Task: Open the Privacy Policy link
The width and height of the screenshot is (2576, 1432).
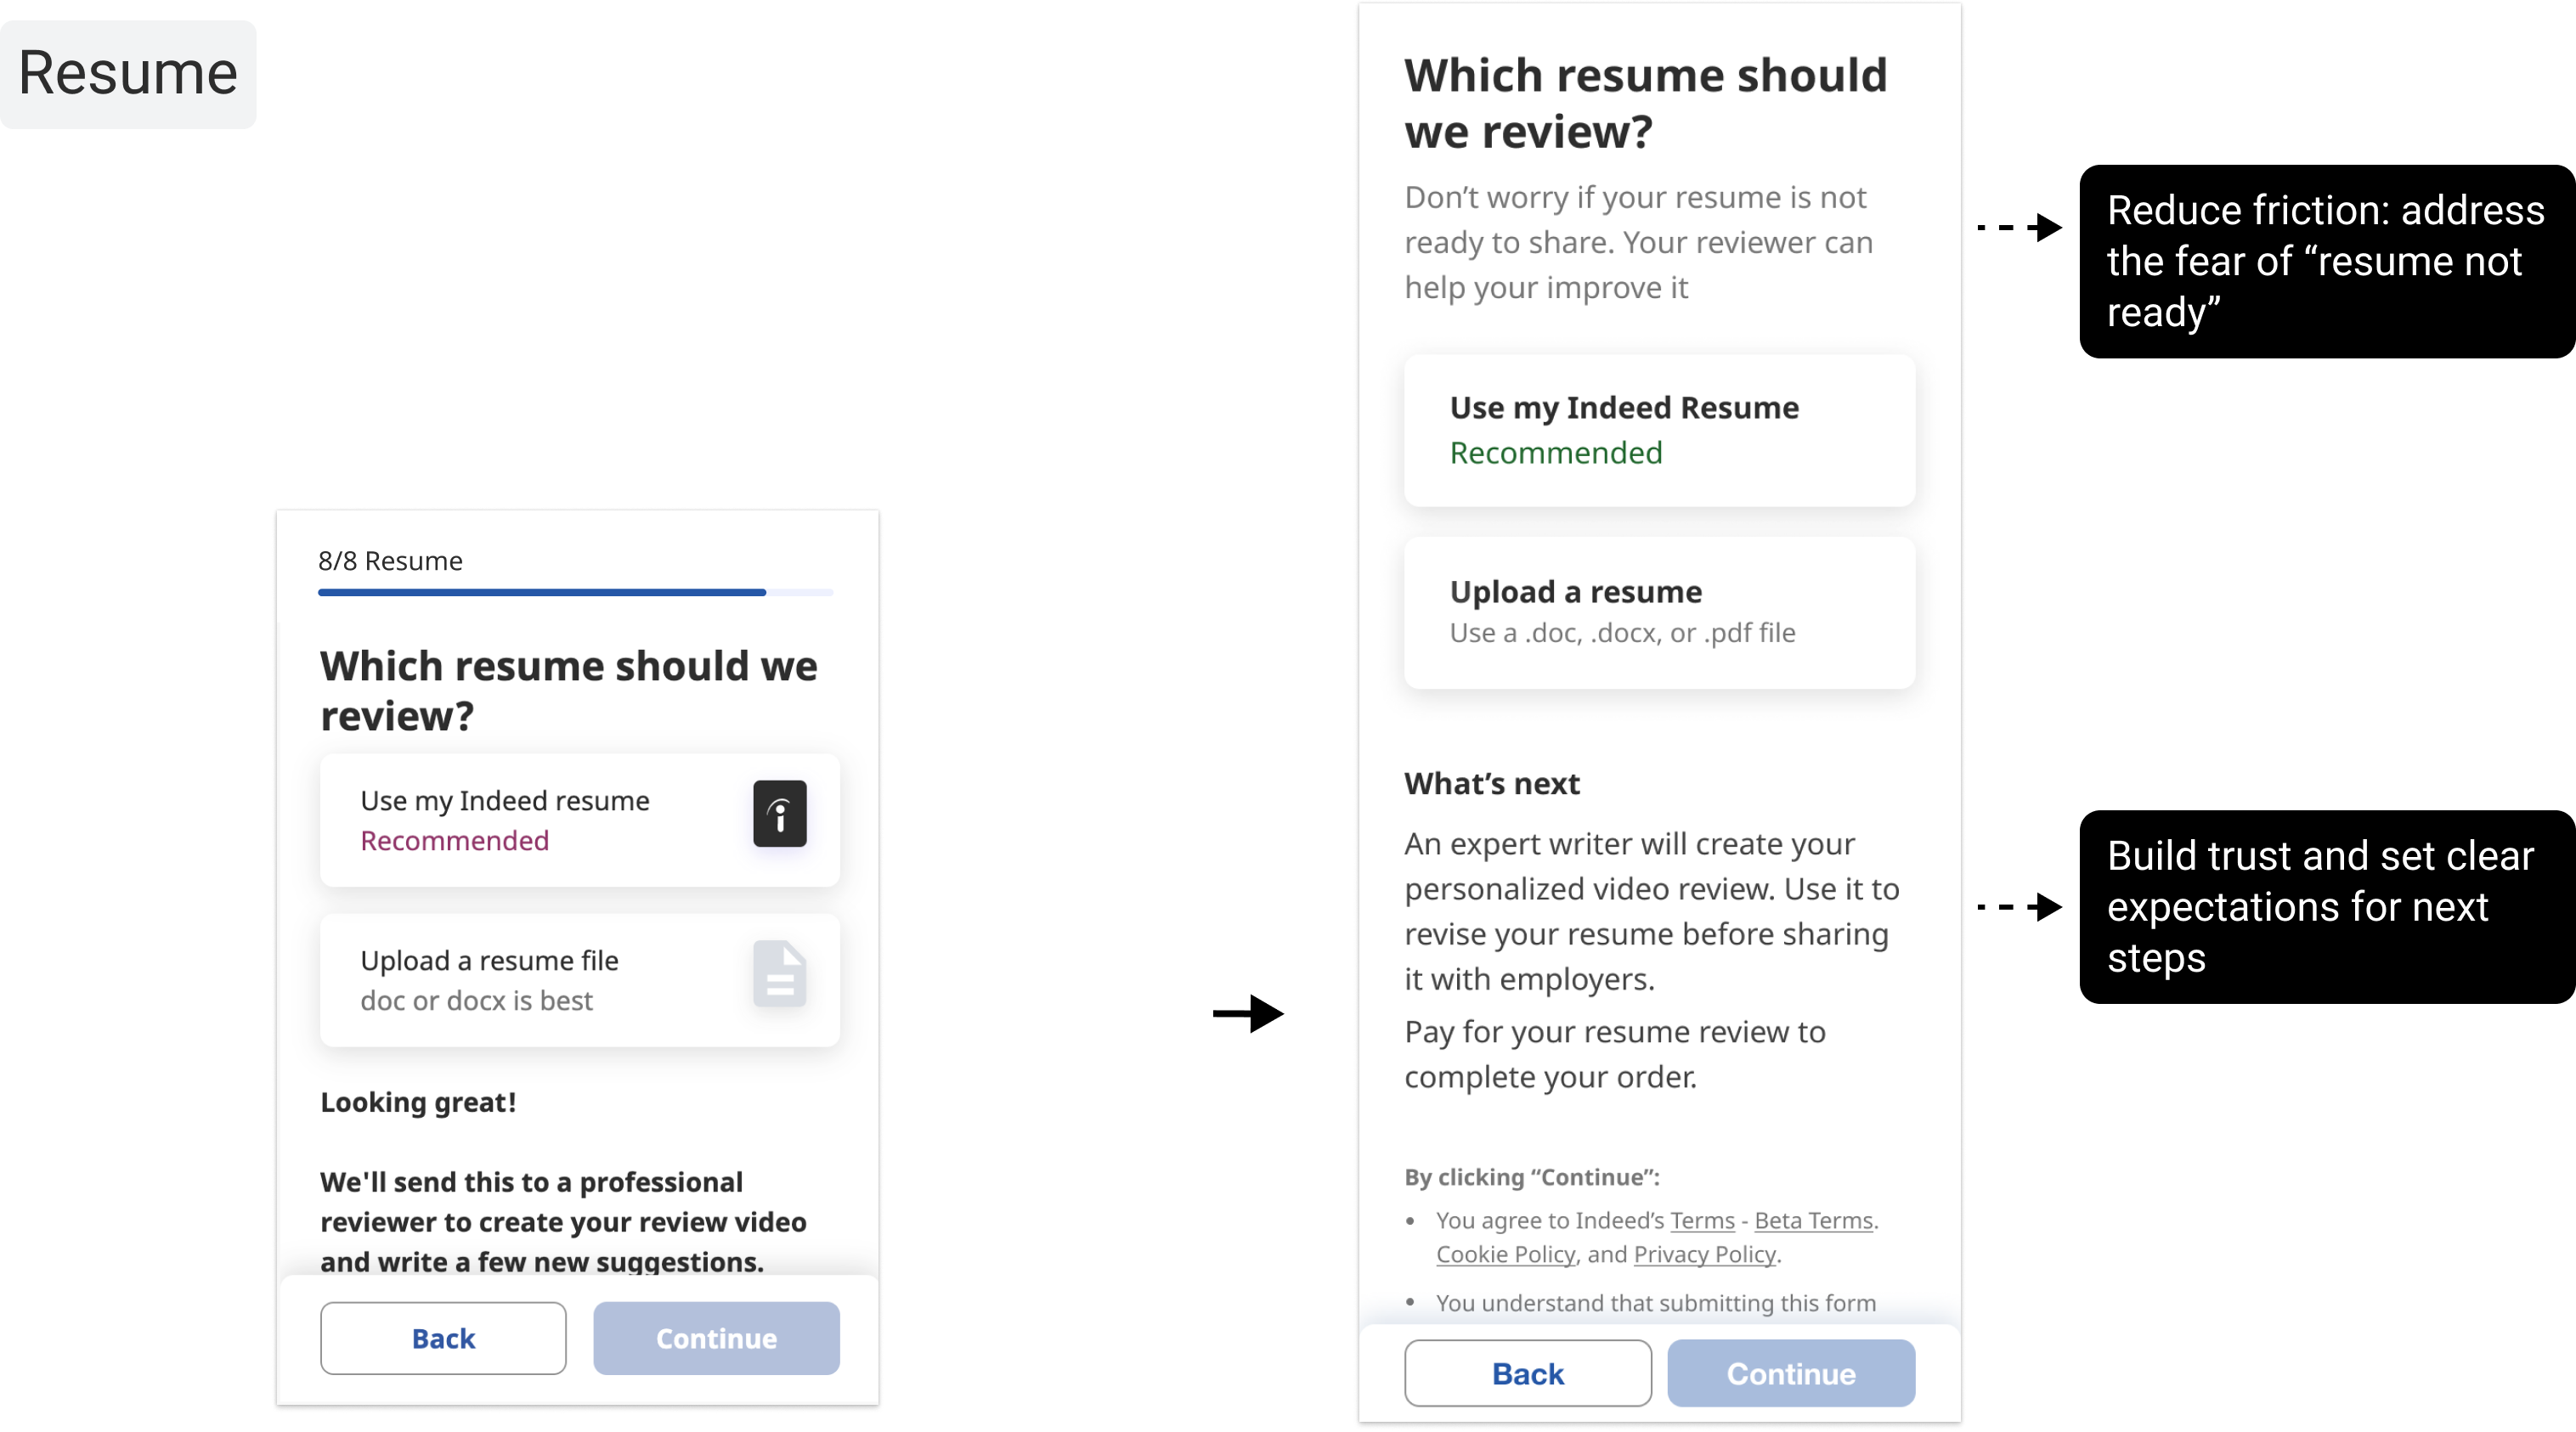Action: click(x=1704, y=1255)
